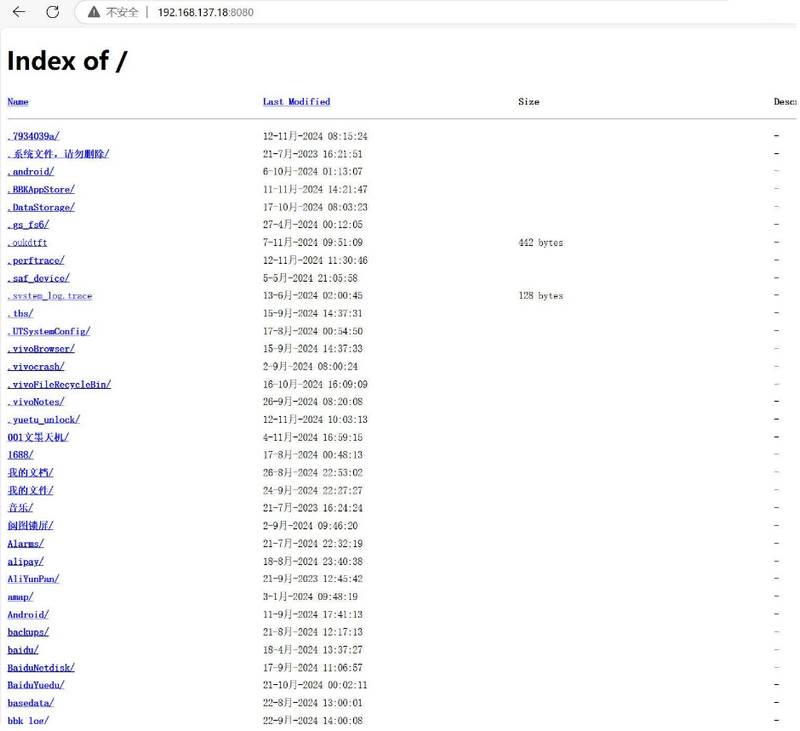Open the .DataStorage/ folder
Viewport: 800px width, 731px height.
41,208
